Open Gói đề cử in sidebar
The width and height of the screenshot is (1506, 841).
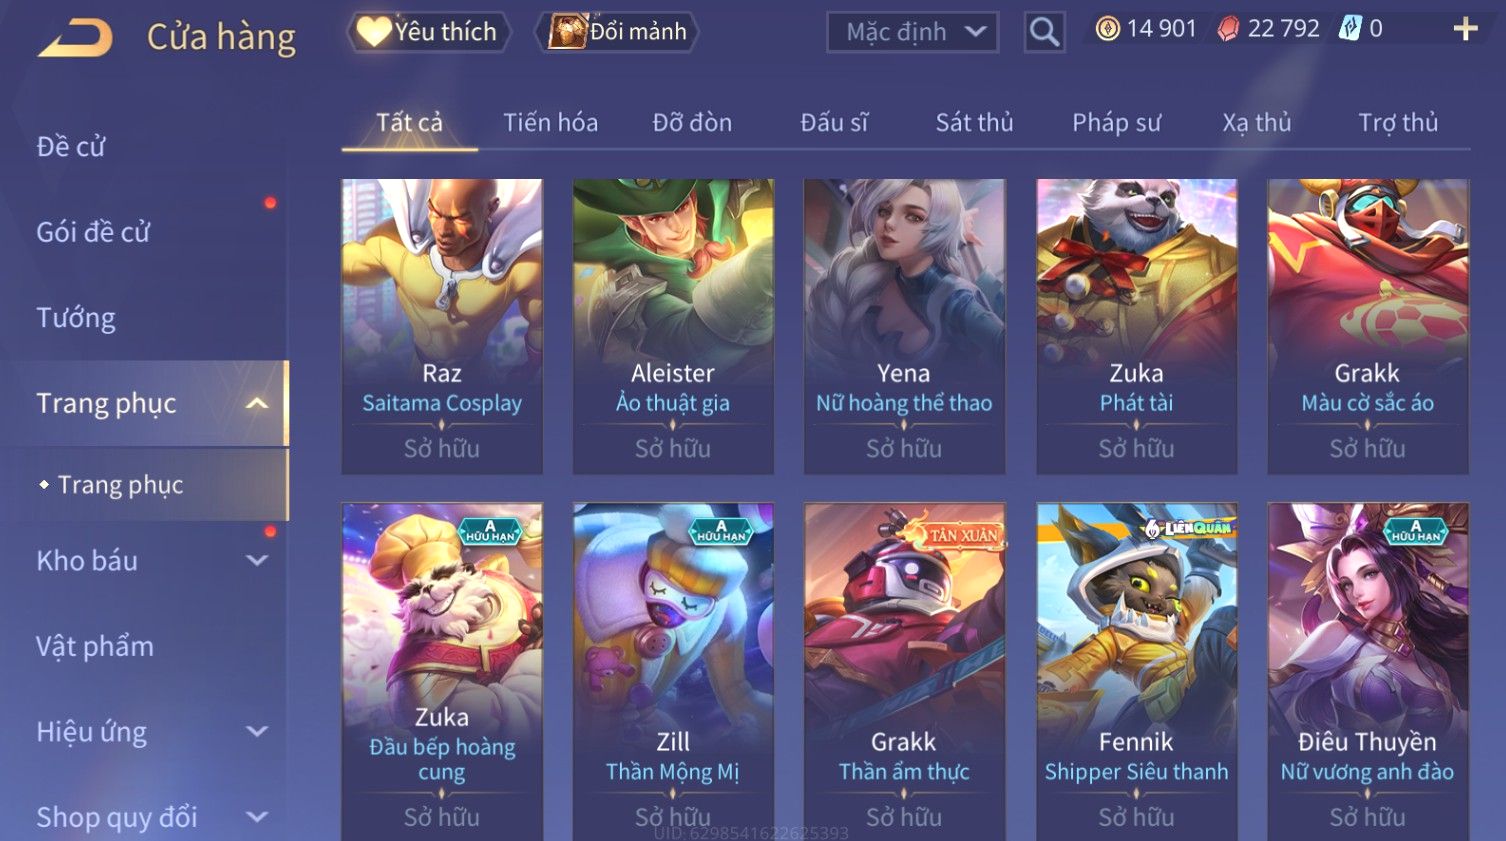[x=93, y=232]
